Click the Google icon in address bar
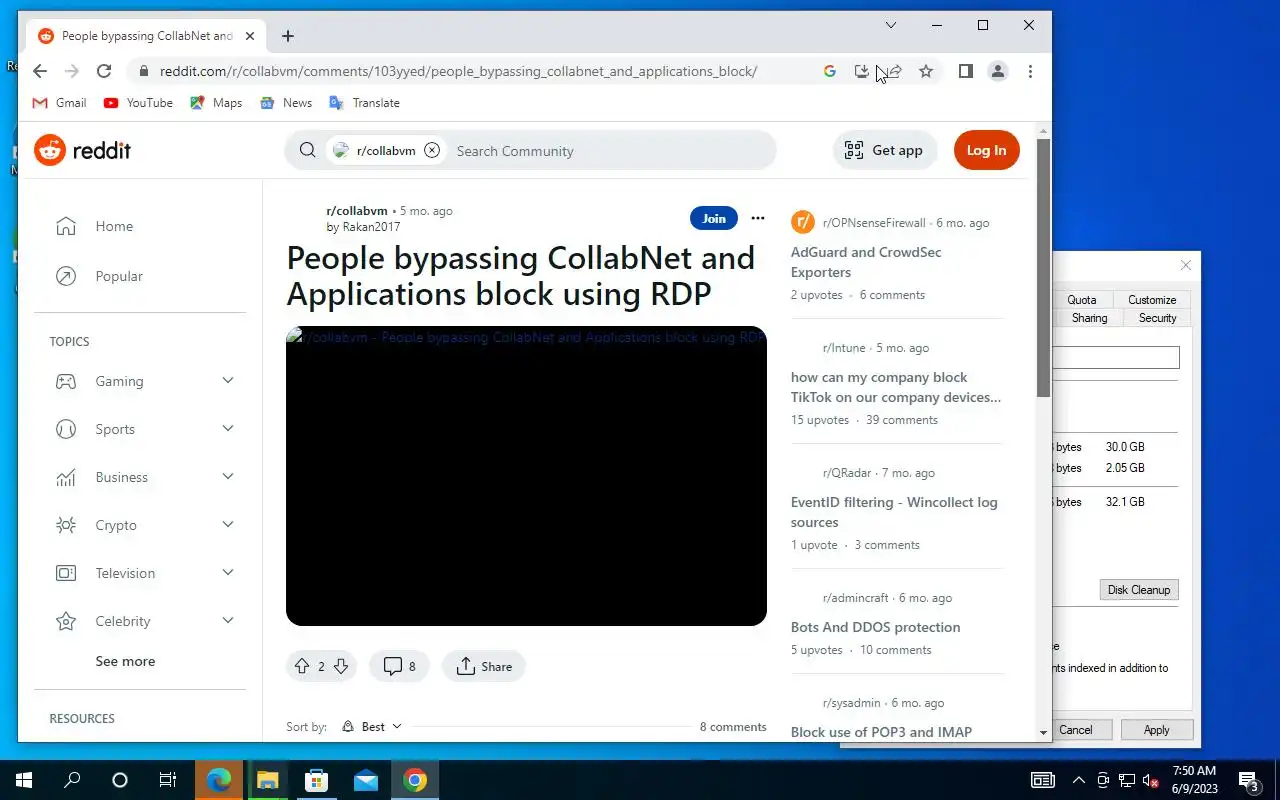This screenshot has height=800, width=1280. point(829,71)
